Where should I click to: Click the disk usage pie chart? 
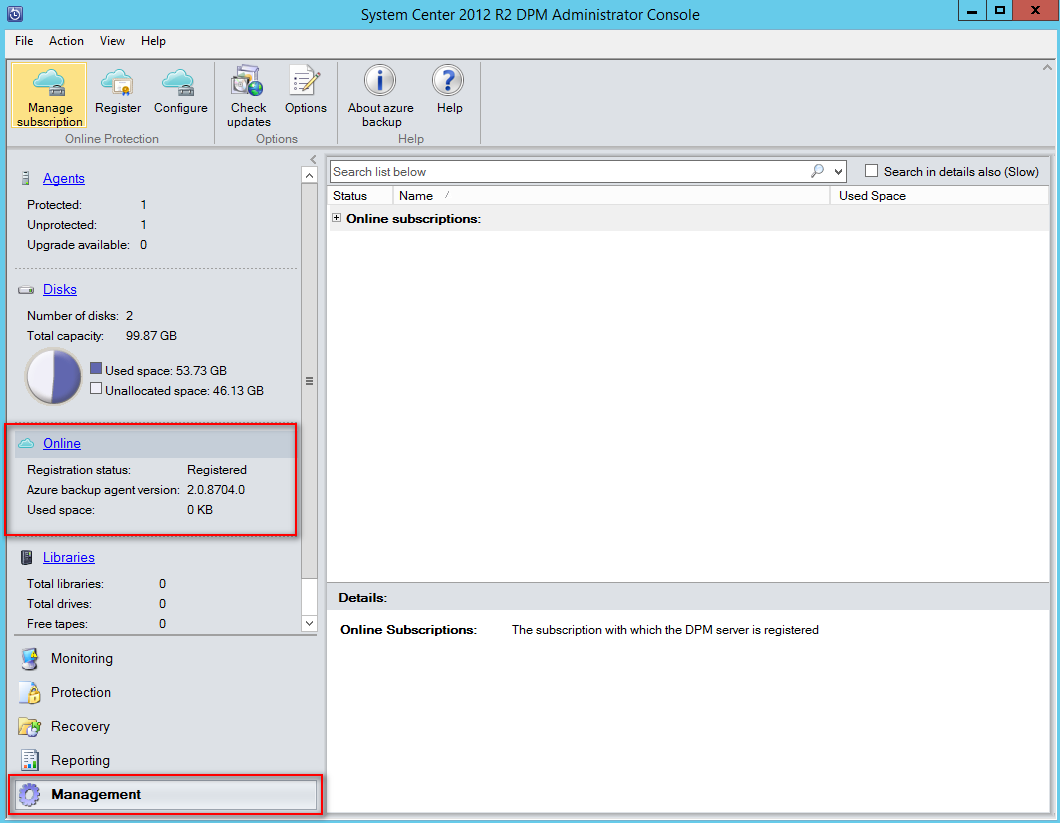click(x=53, y=377)
